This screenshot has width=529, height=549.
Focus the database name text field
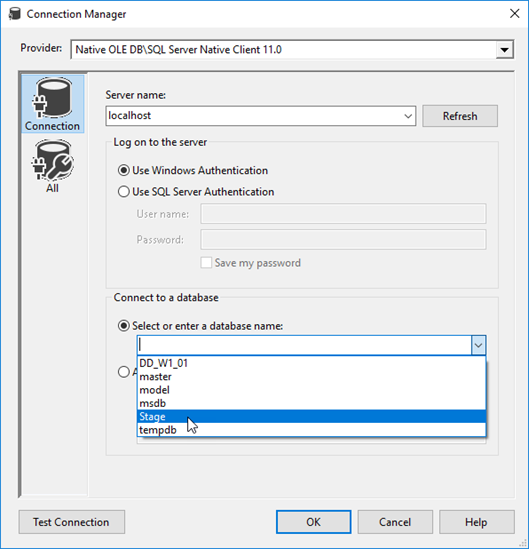[x=304, y=346]
